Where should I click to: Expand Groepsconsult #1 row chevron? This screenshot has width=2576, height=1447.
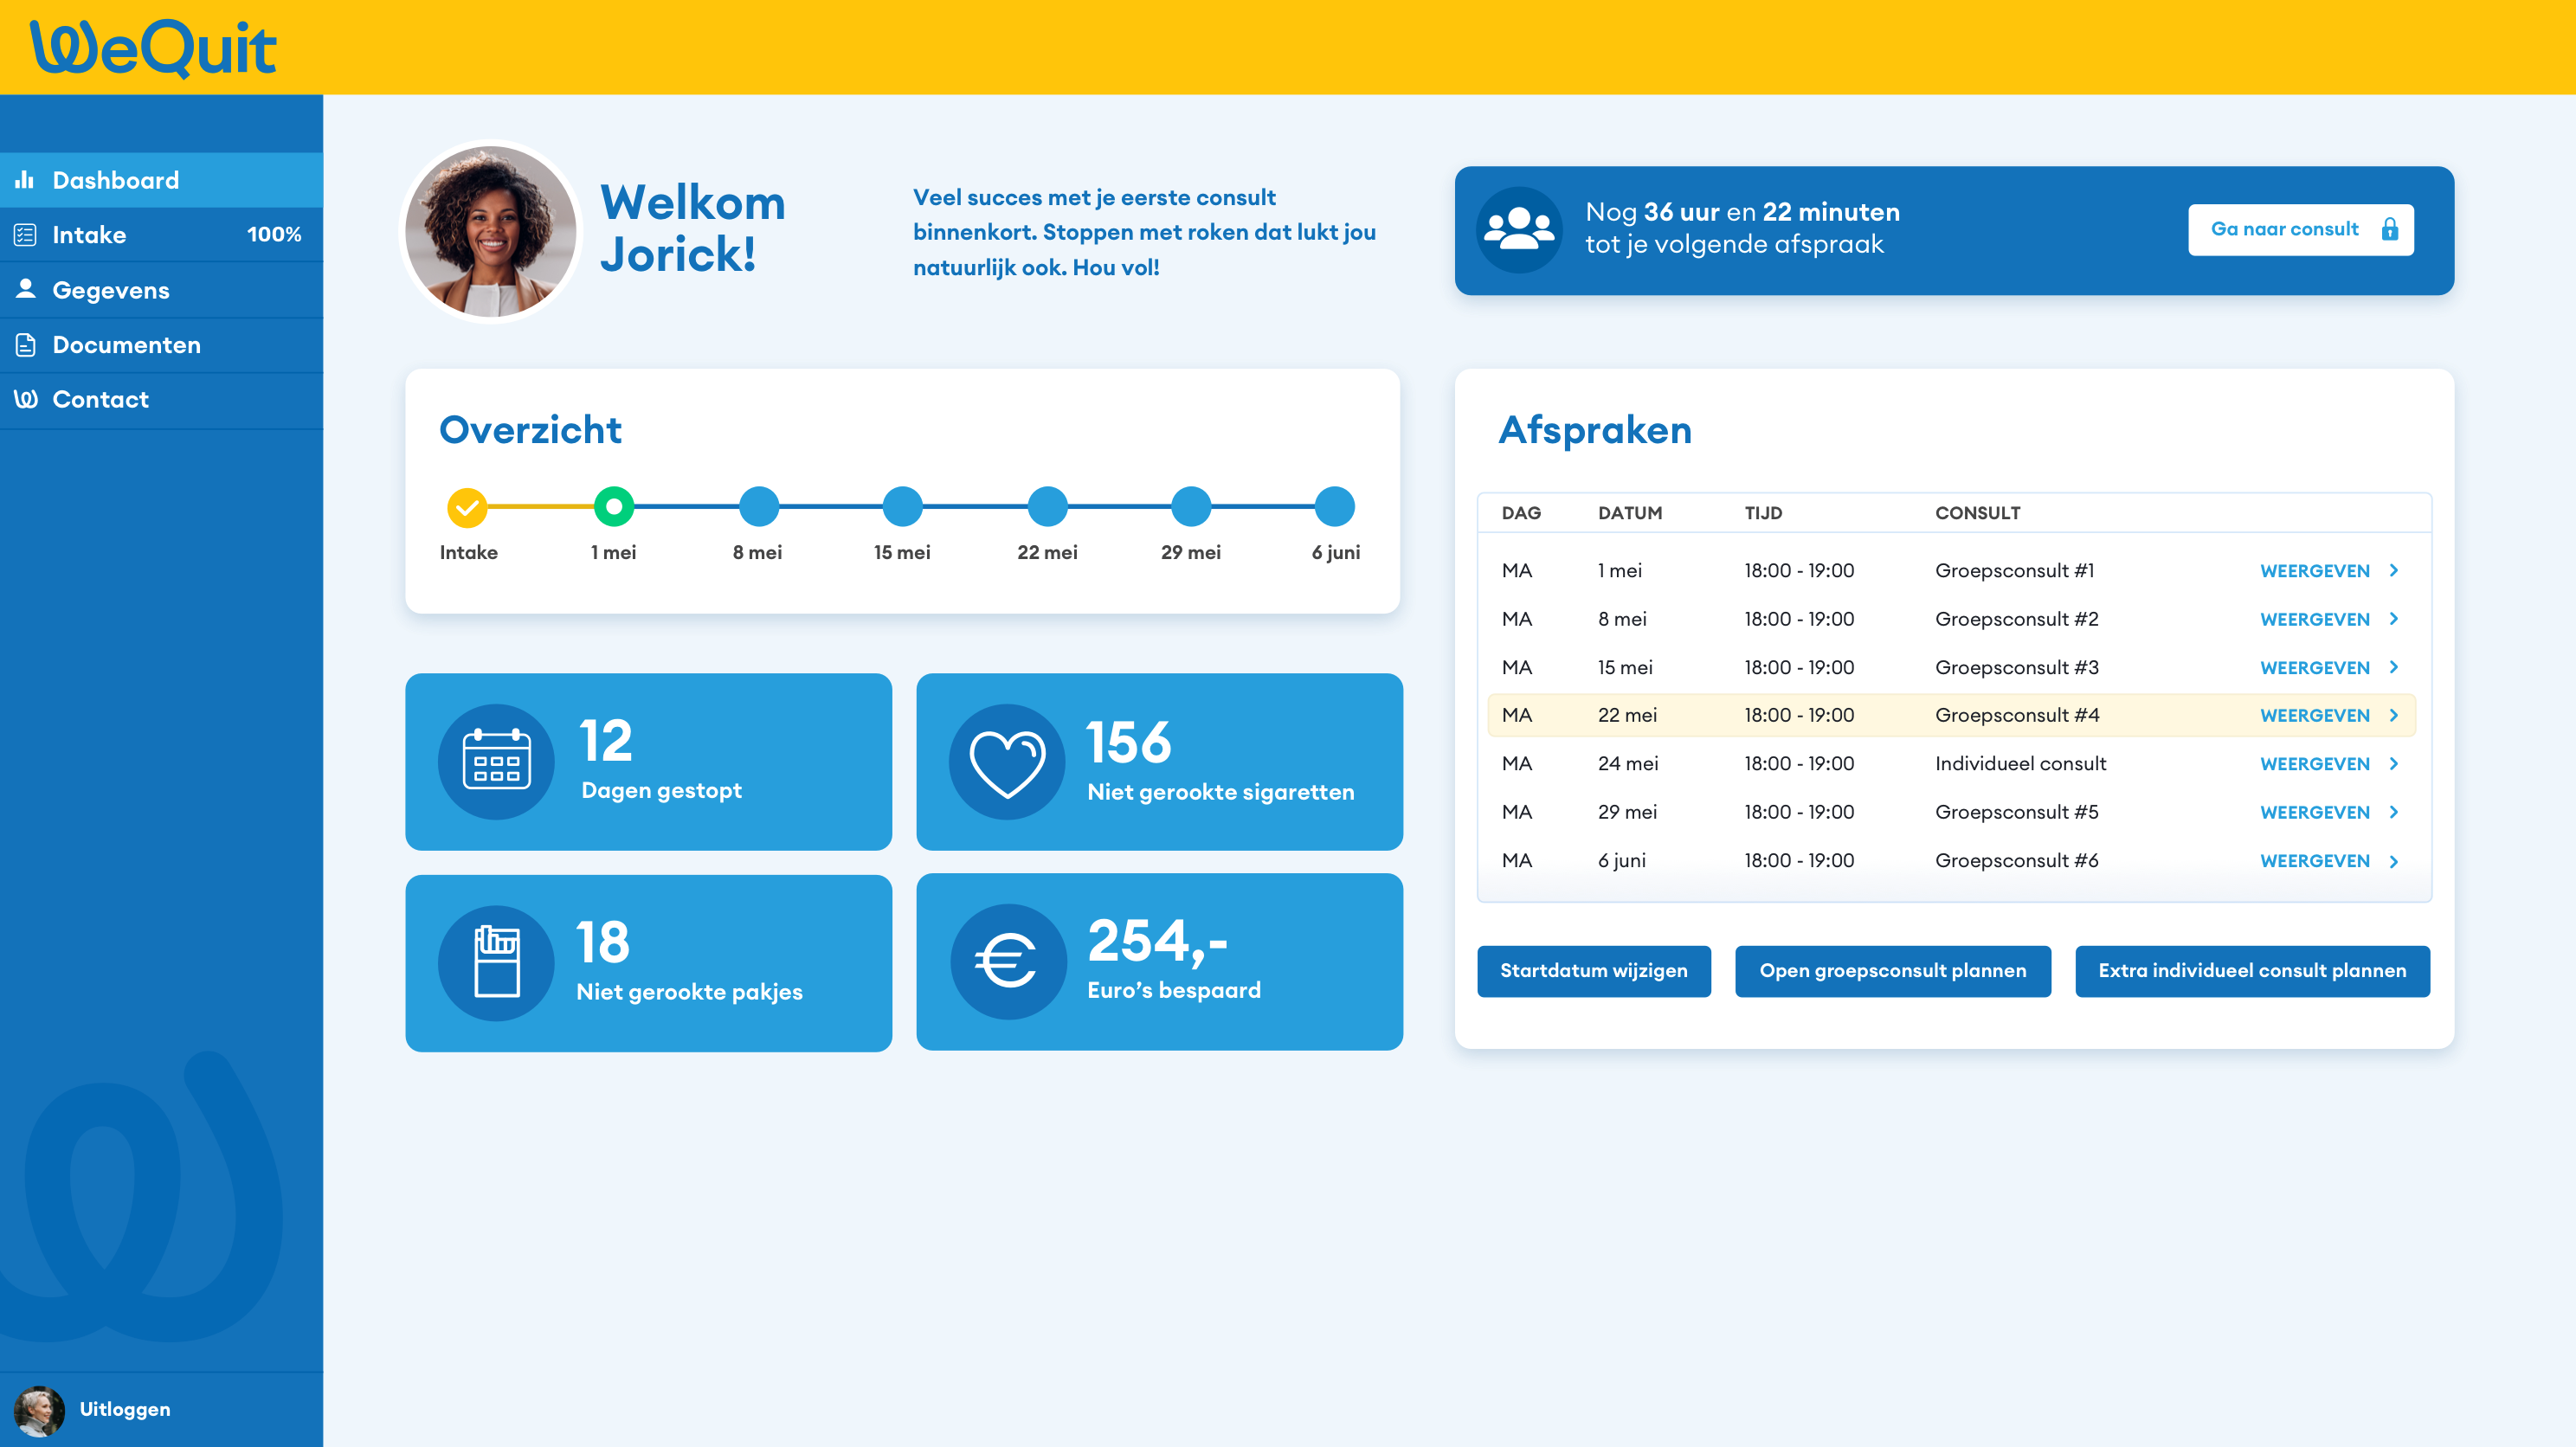click(x=2394, y=570)
